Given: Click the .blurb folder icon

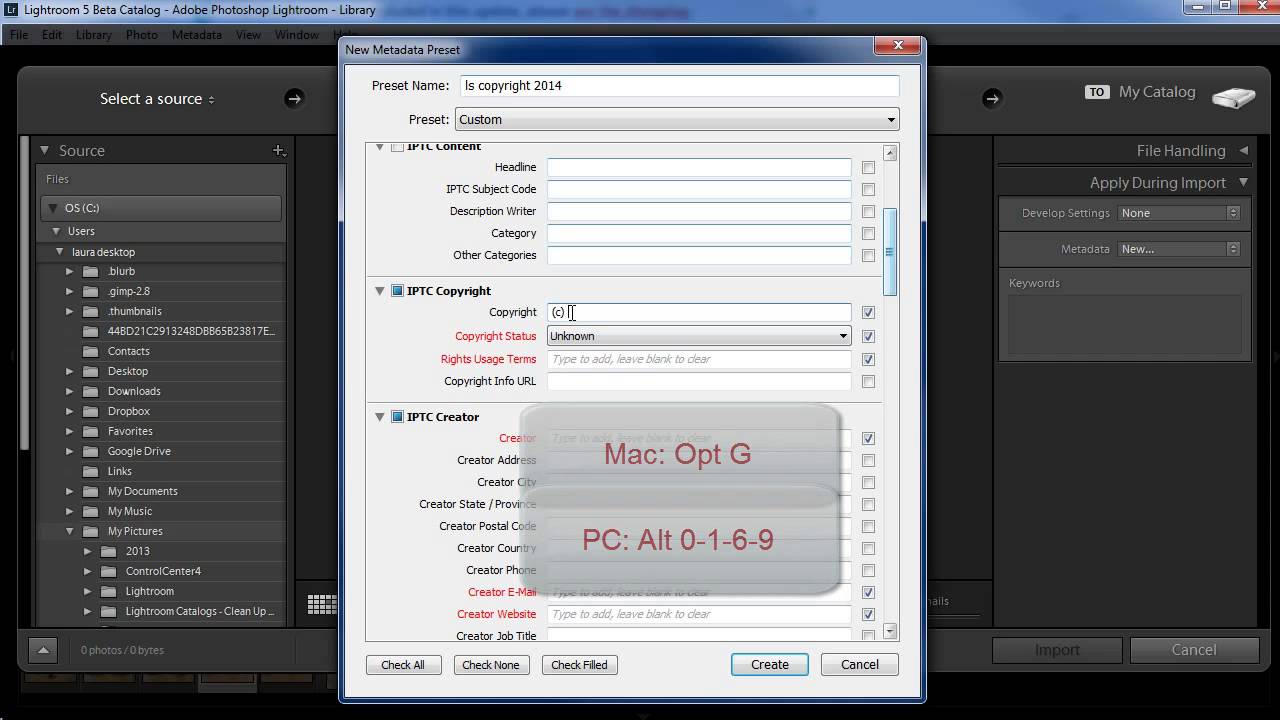Looking at the screenshot, I should tap(90, 271).
